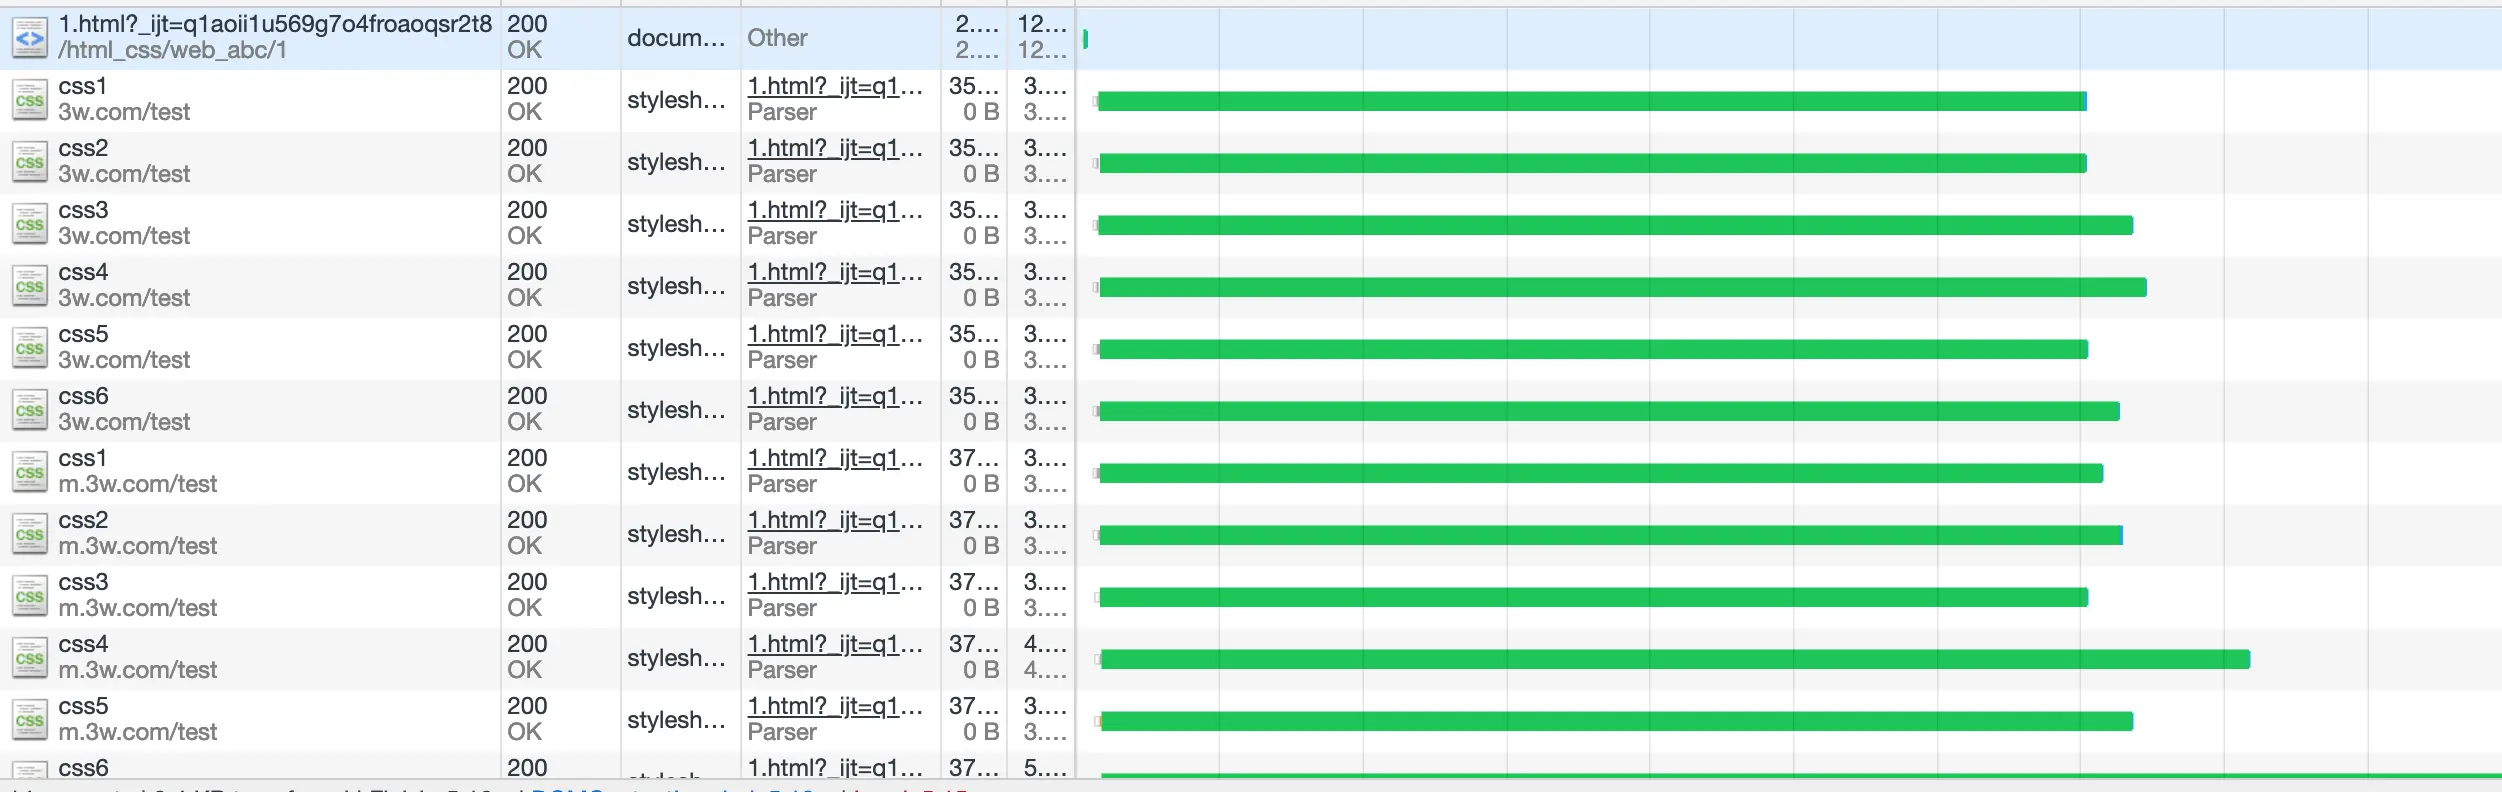2502x792 pixels.
Task: Click the CSS file icon for css3 3w.com/test
Action: click(x=29, y=224)
